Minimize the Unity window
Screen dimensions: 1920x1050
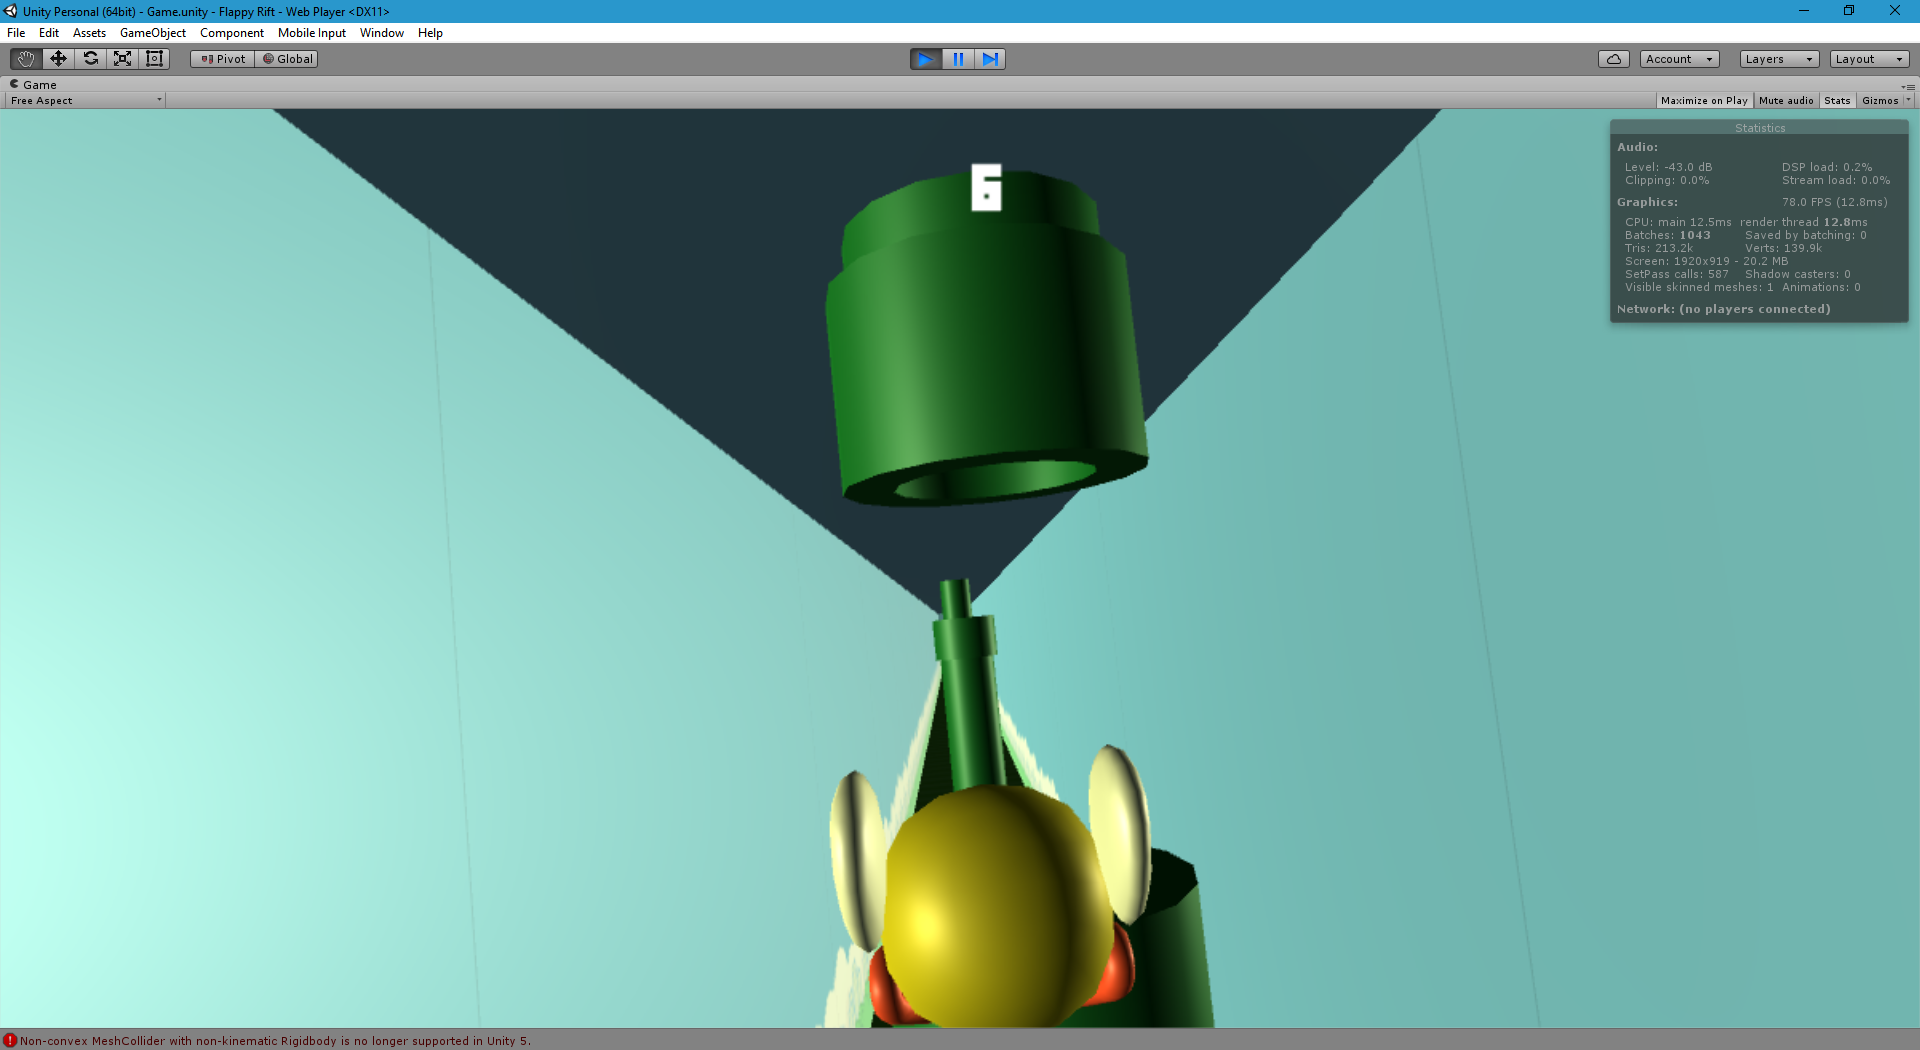click(1804, 11)
